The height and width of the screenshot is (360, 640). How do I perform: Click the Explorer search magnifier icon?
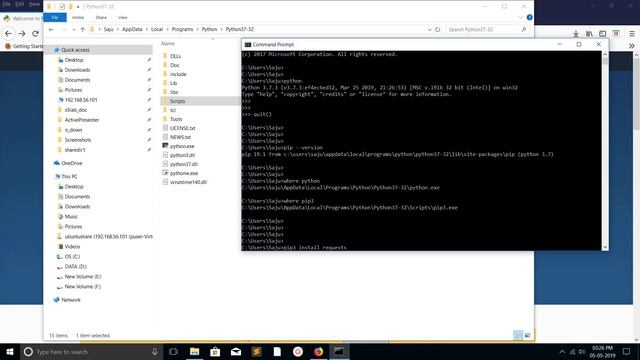point(524,29)
